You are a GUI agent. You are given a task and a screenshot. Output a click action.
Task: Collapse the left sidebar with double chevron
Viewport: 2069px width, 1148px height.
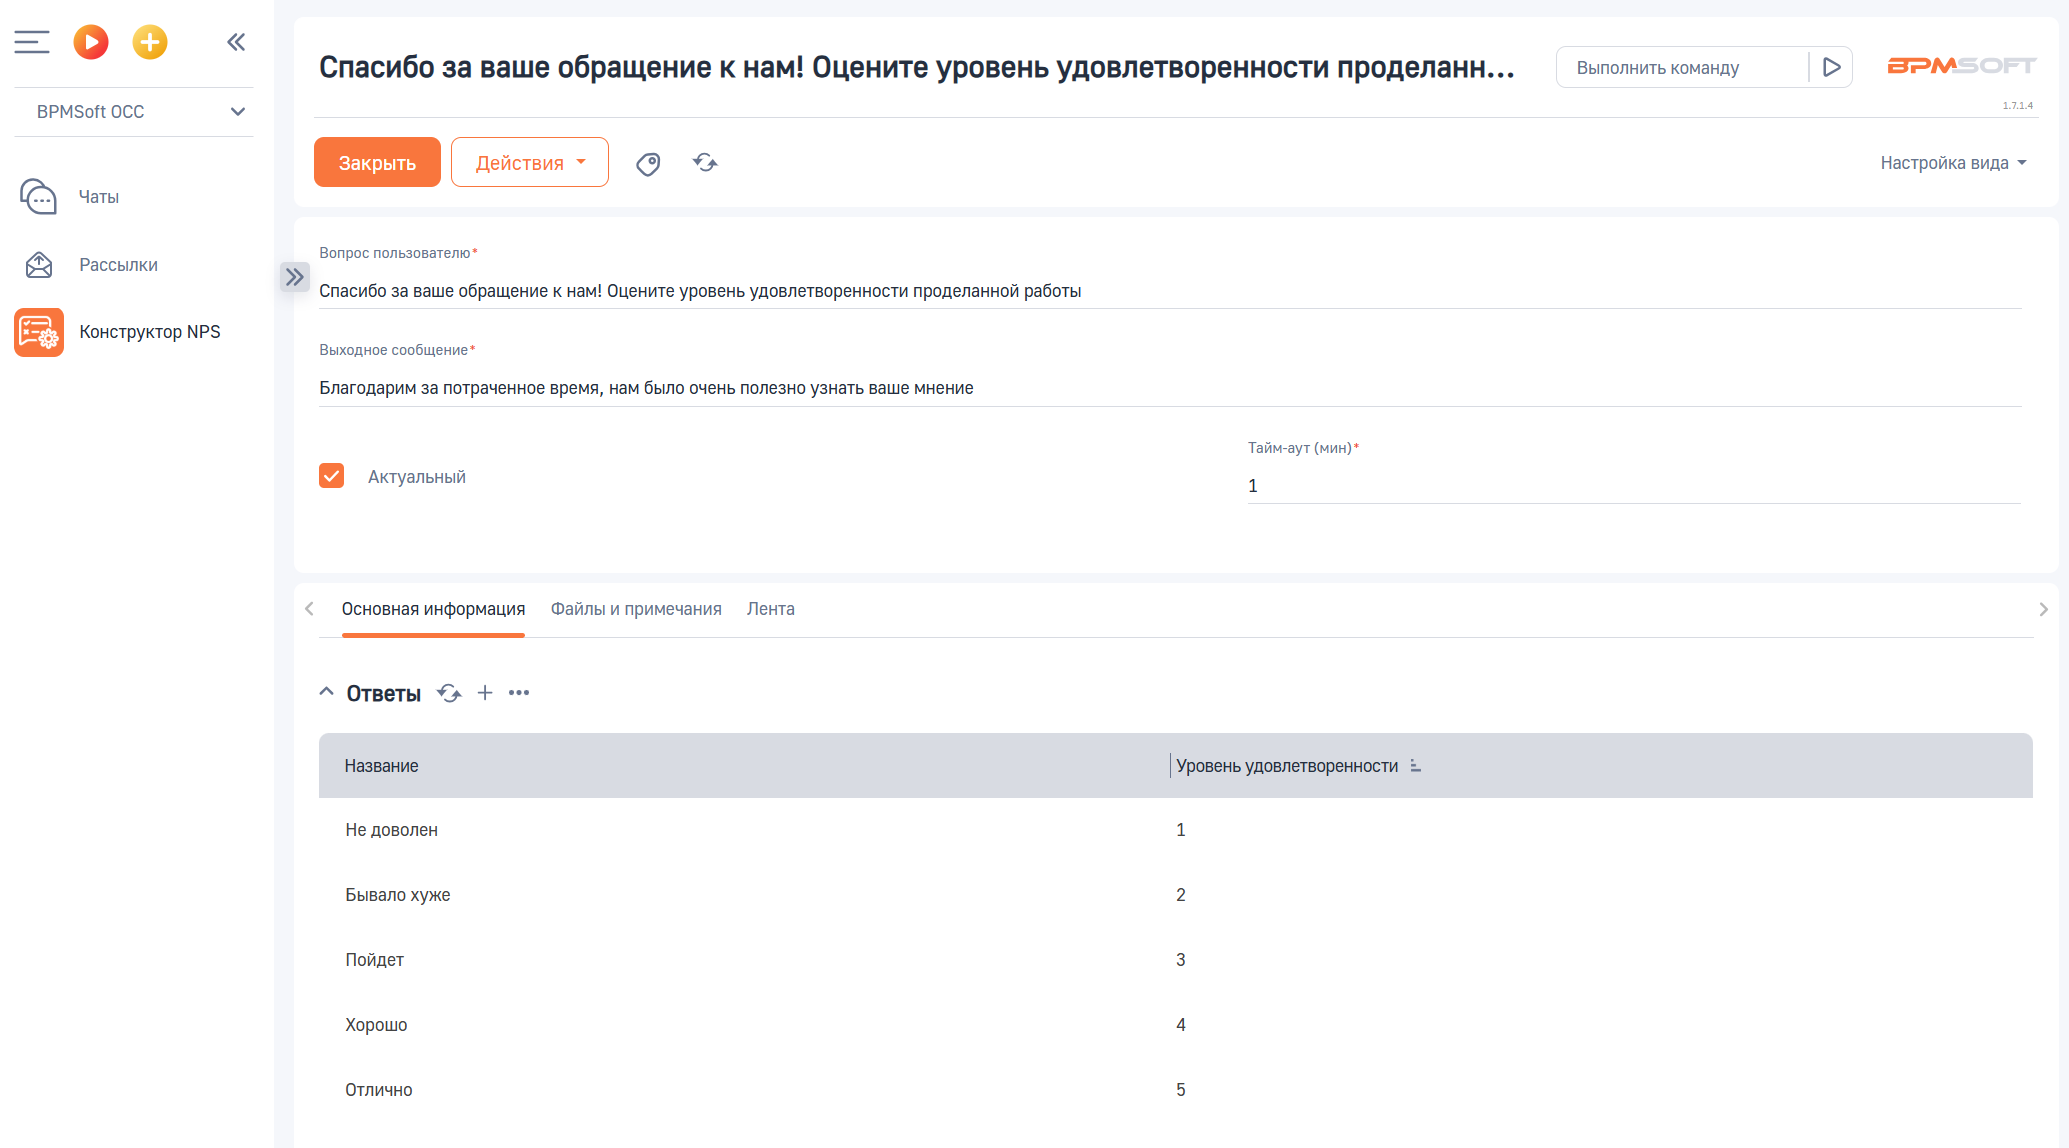236,42
